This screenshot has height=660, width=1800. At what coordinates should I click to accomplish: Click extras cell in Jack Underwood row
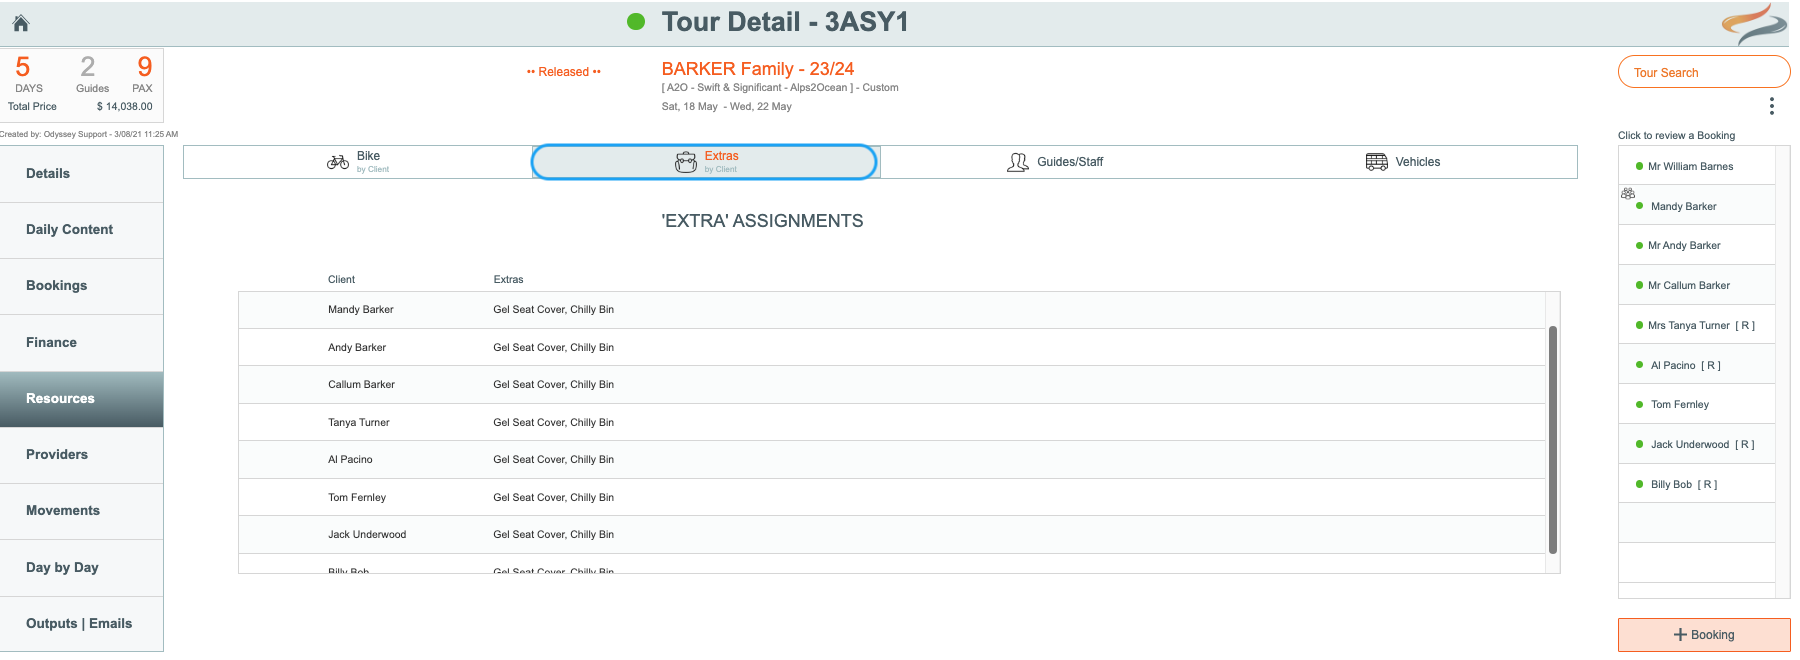553,534
